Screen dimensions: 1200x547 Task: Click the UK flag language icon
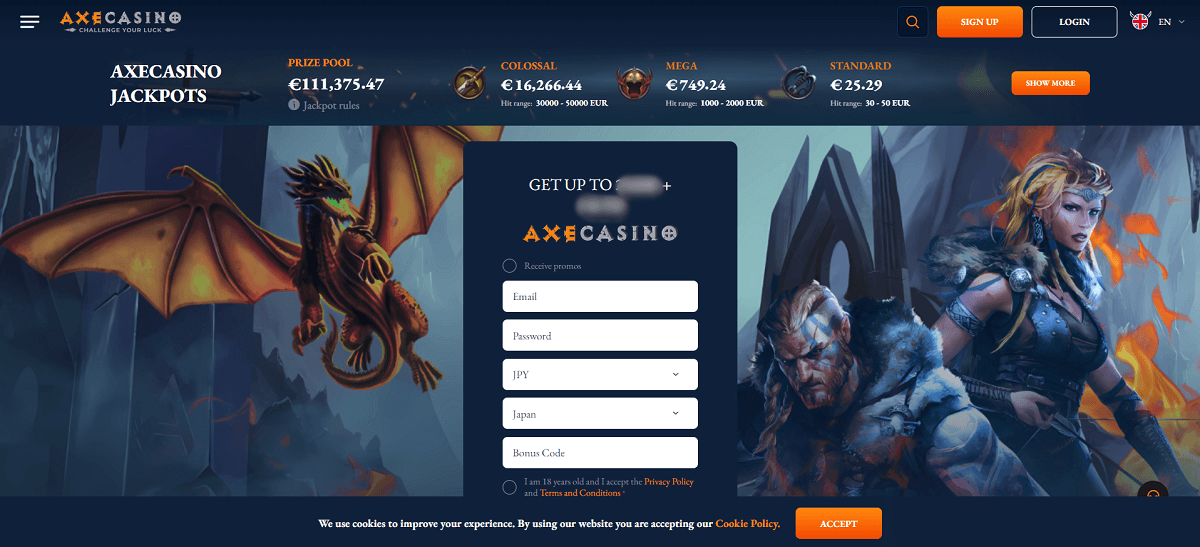(1139, 21)
